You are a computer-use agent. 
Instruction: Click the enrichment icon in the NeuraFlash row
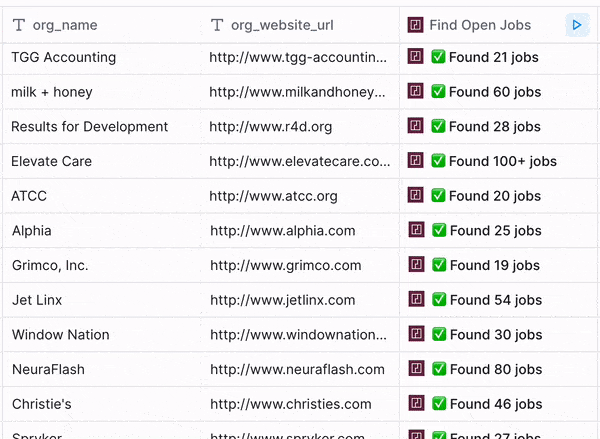tap(416, 369)
